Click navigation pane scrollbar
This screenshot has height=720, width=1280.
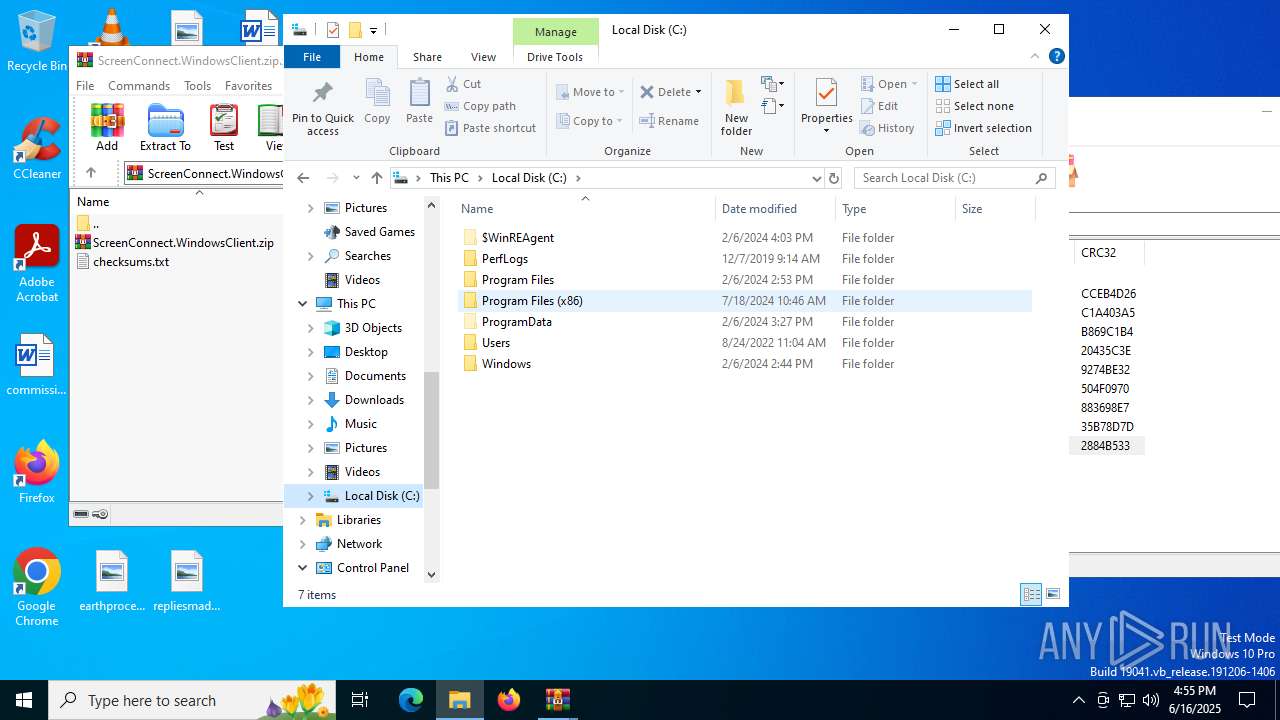[x=432, y=430]
